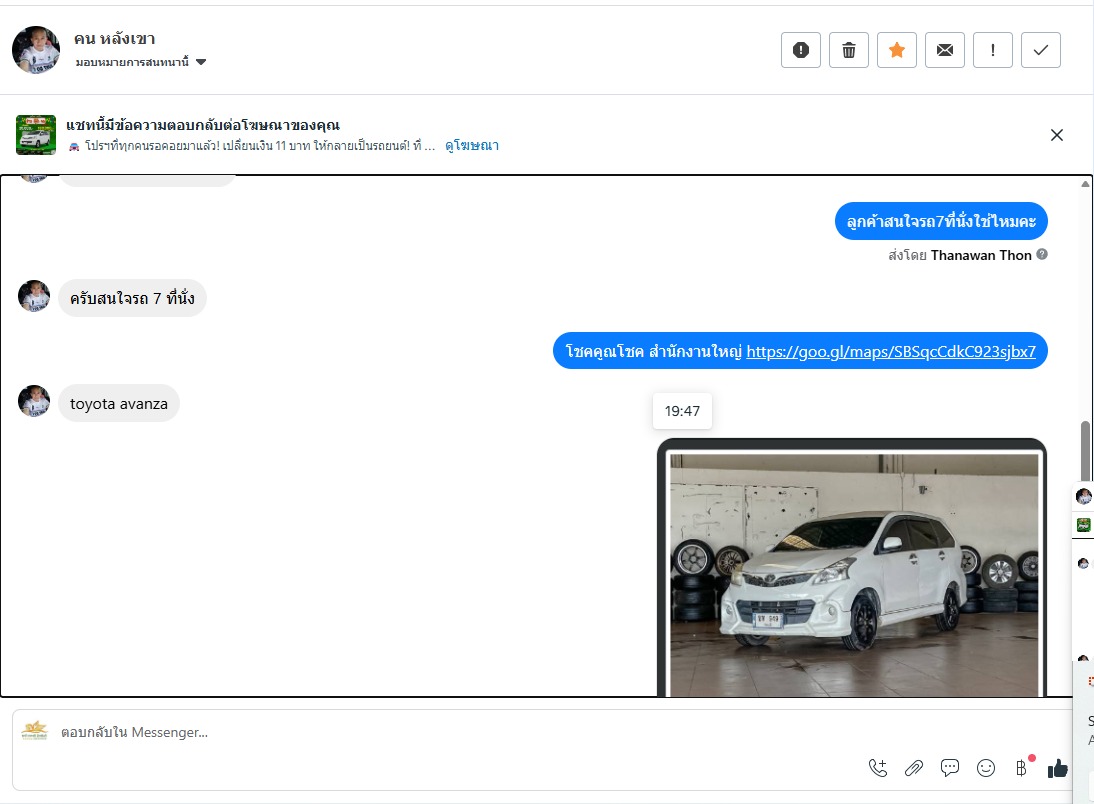Close the ad reply banner
Image resolution: width=1094 pixels, height=804 pixels.
(1057, 135)
